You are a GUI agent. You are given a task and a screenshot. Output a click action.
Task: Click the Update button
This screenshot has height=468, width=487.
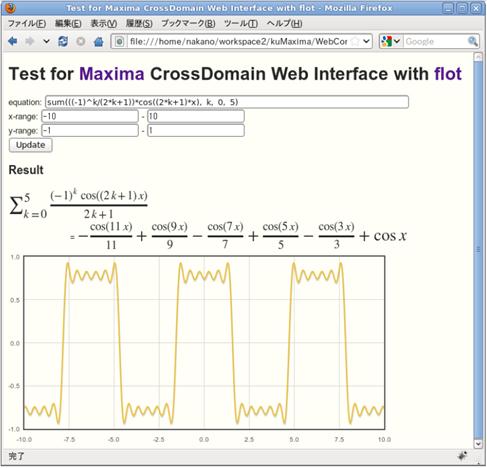30,145
